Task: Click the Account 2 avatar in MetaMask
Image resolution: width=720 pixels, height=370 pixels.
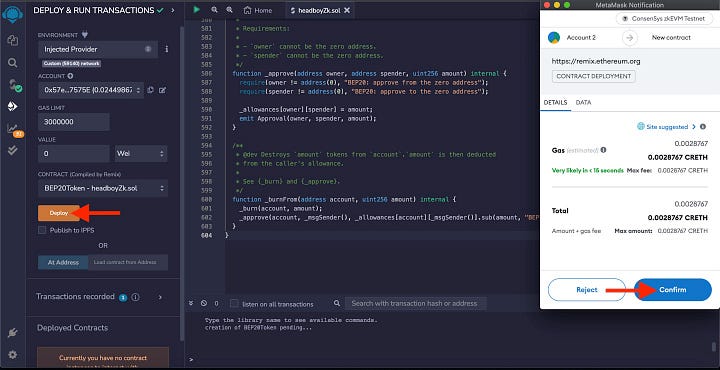Action: (x=554, y=38)
